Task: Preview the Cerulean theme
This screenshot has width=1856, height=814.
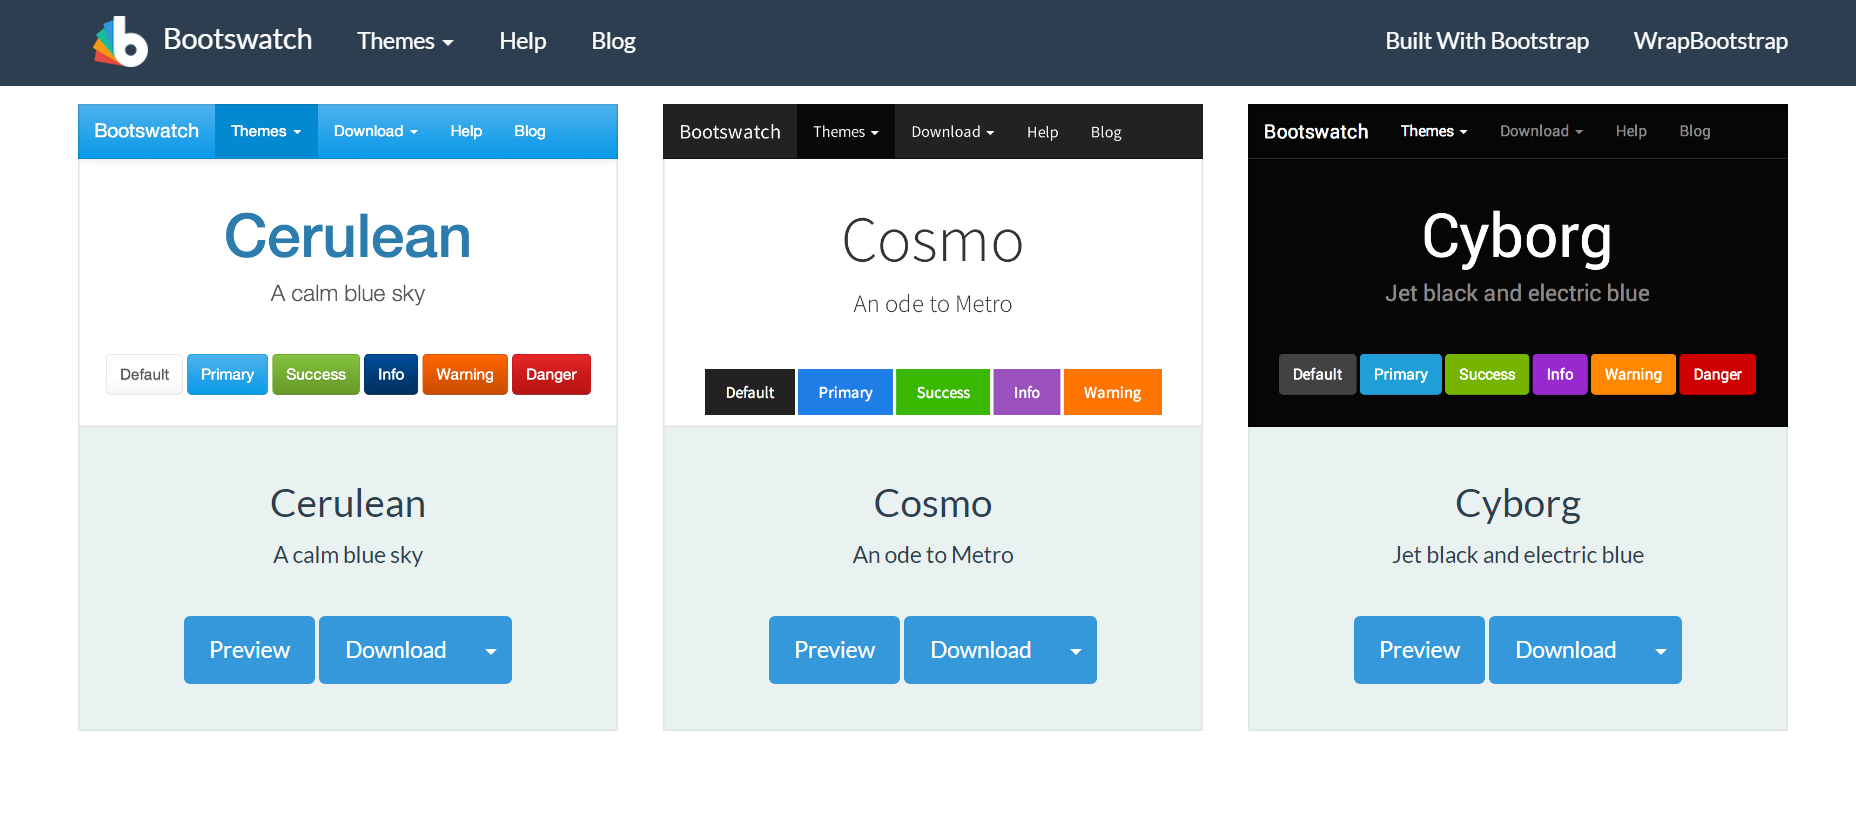Action: pyautogui.click(x=249, y=650)
